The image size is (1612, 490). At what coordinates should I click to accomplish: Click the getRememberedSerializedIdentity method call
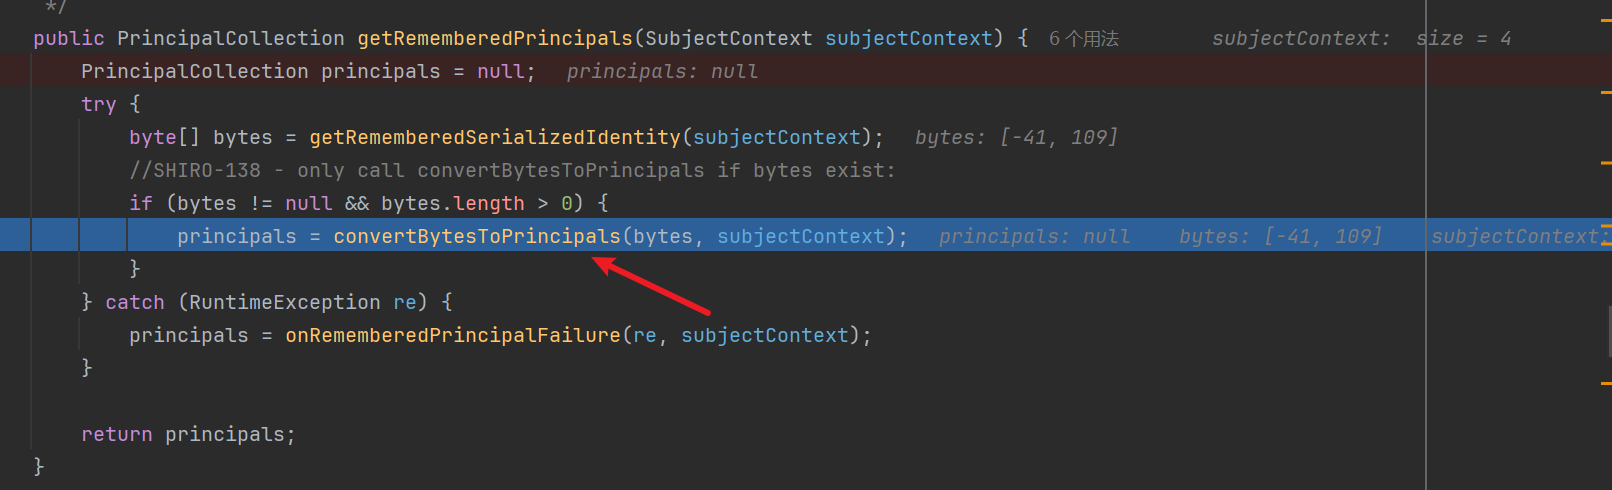pyautogui.click(x=495, y=138)
